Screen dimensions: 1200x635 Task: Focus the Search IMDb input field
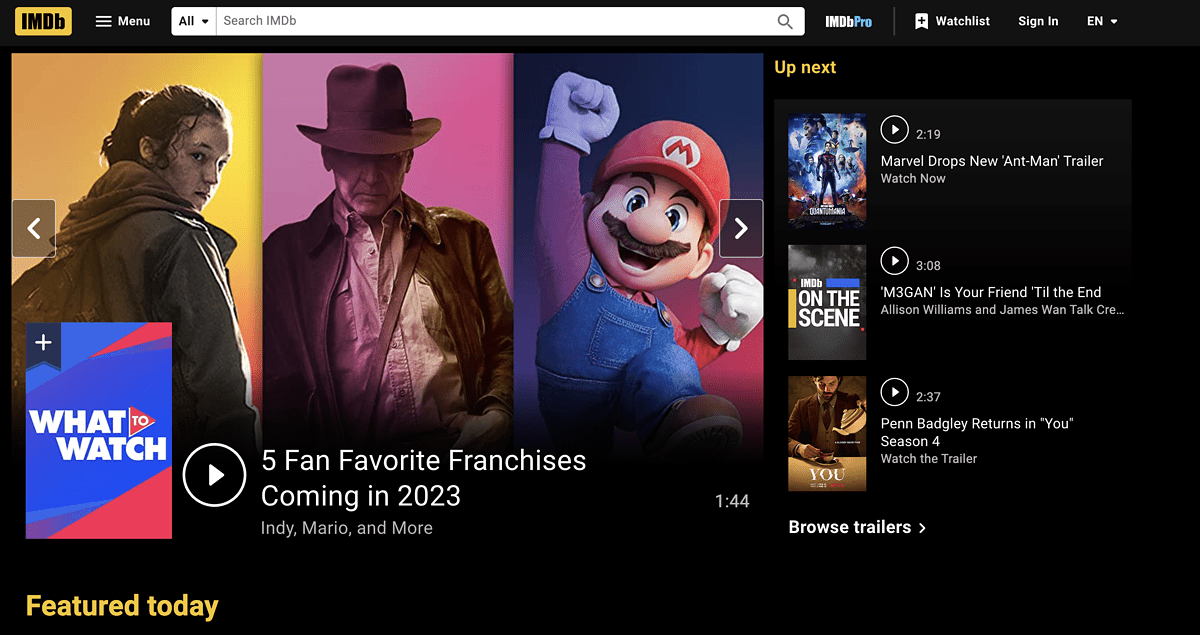coord(495,21)
